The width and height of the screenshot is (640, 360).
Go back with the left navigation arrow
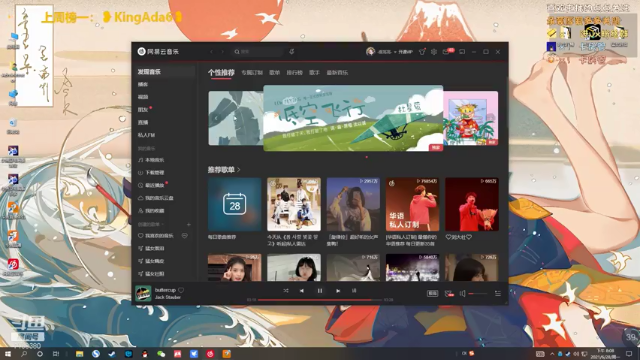(x=211, y=52)
